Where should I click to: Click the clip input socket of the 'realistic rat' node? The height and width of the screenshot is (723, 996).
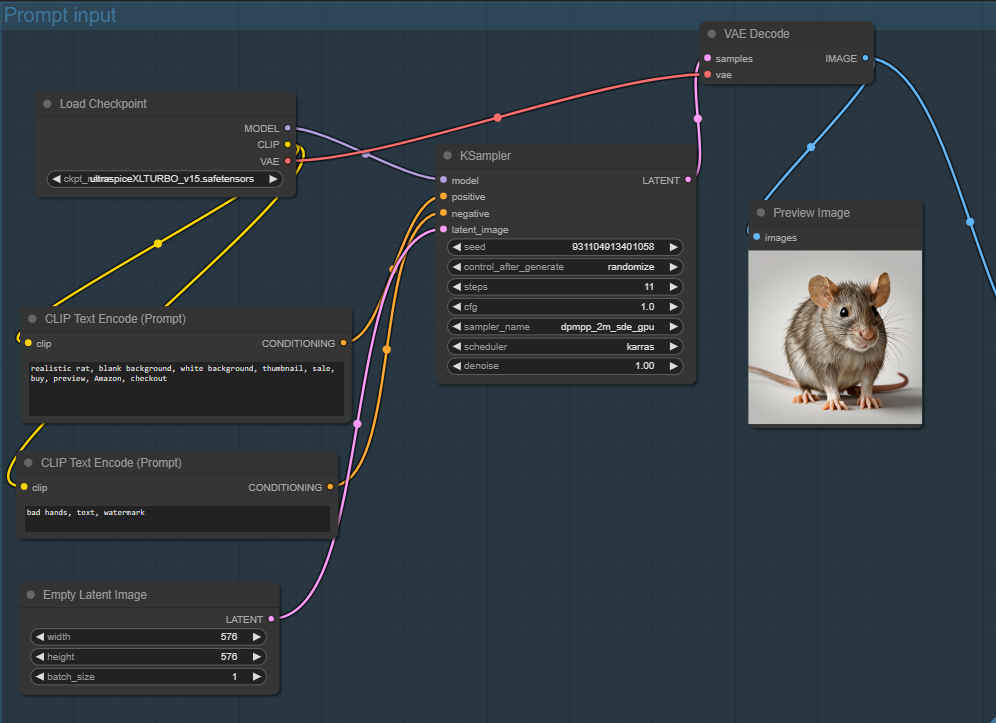coord(28,343)
